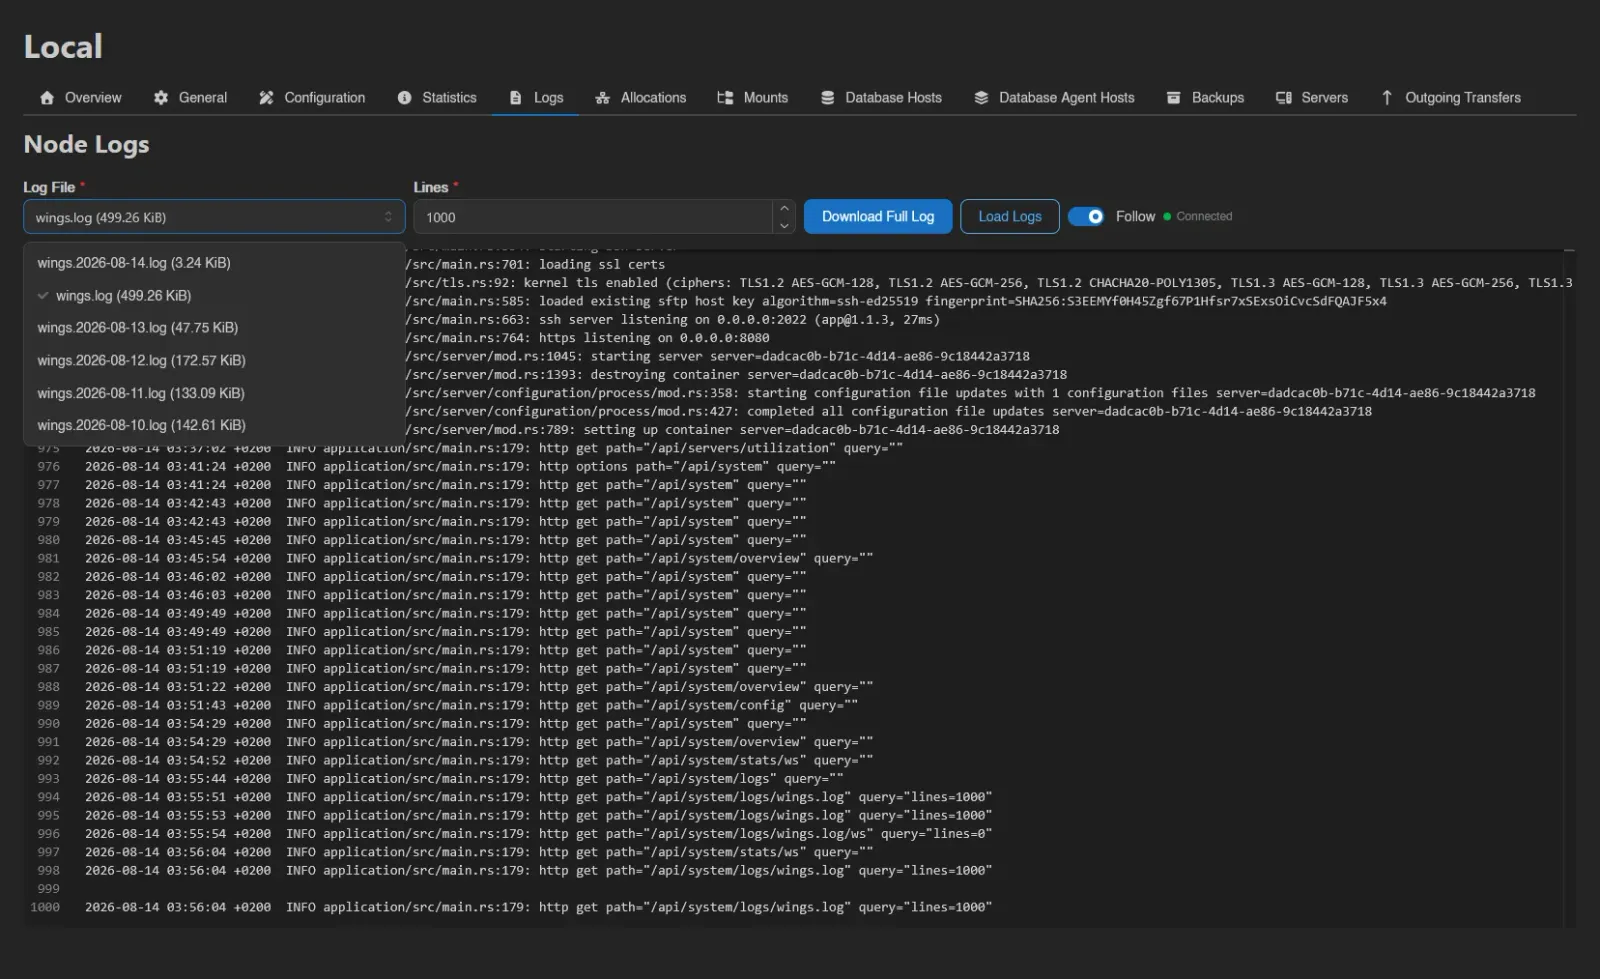Open the Database Hosts tab
The width and height of the screenshot is (1600, 979).
tap(881, 98)
